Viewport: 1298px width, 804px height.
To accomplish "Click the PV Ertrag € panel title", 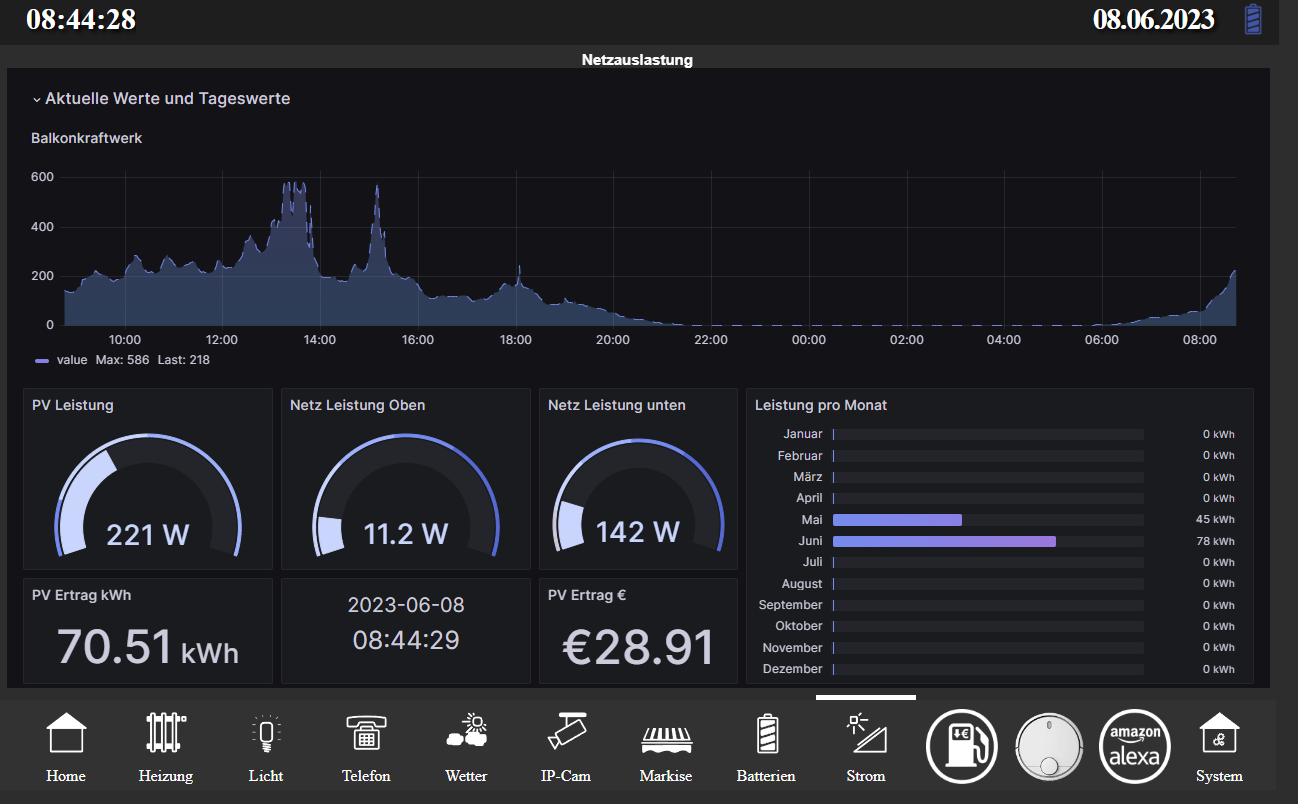I will tap(587, 595).
